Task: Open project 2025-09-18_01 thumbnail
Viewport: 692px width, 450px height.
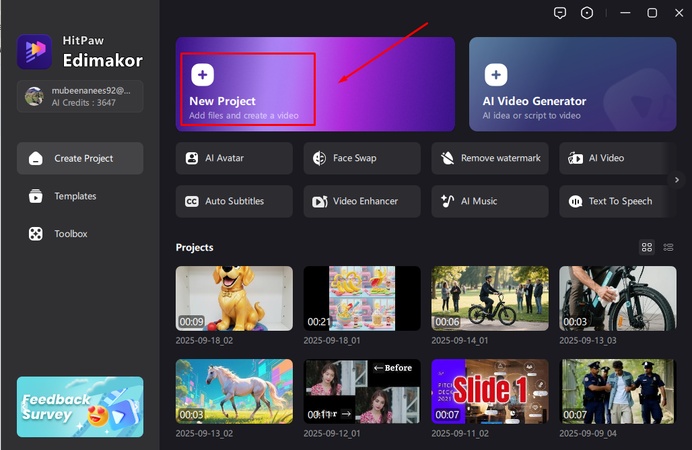Action: [x=362, y=298]
